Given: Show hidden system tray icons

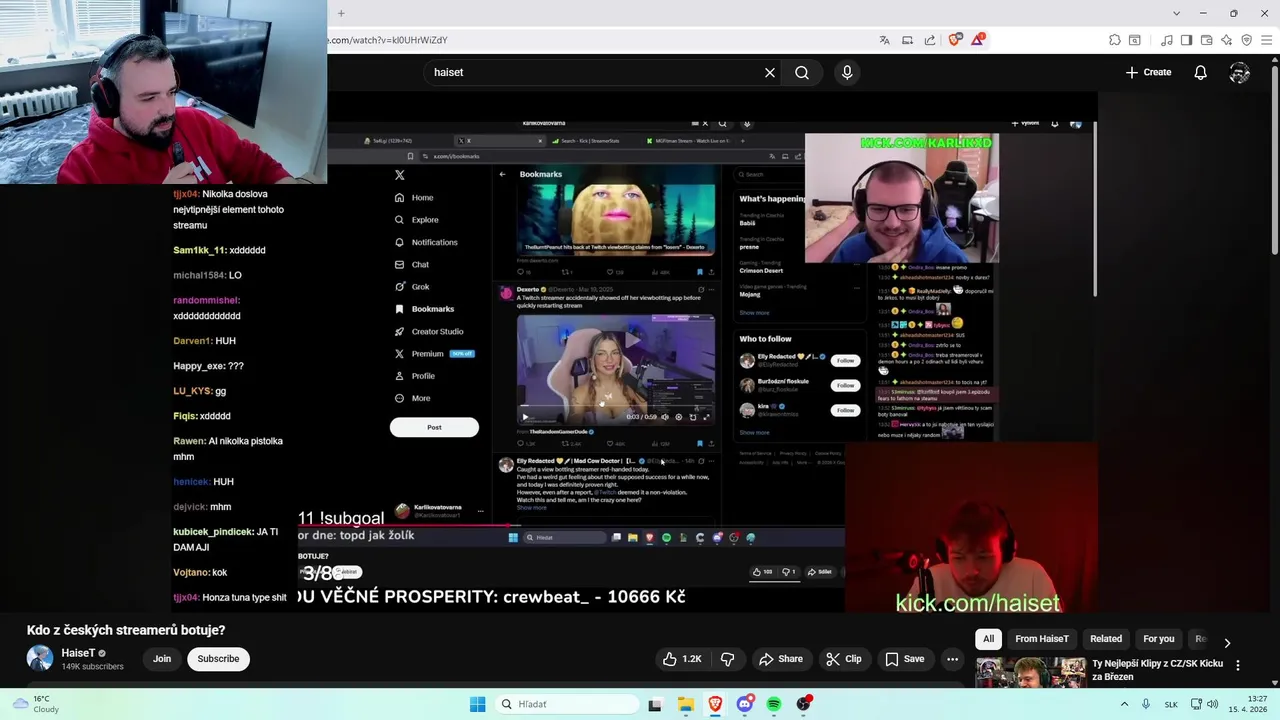Looking at the screenshot, I should [1124, 704].
